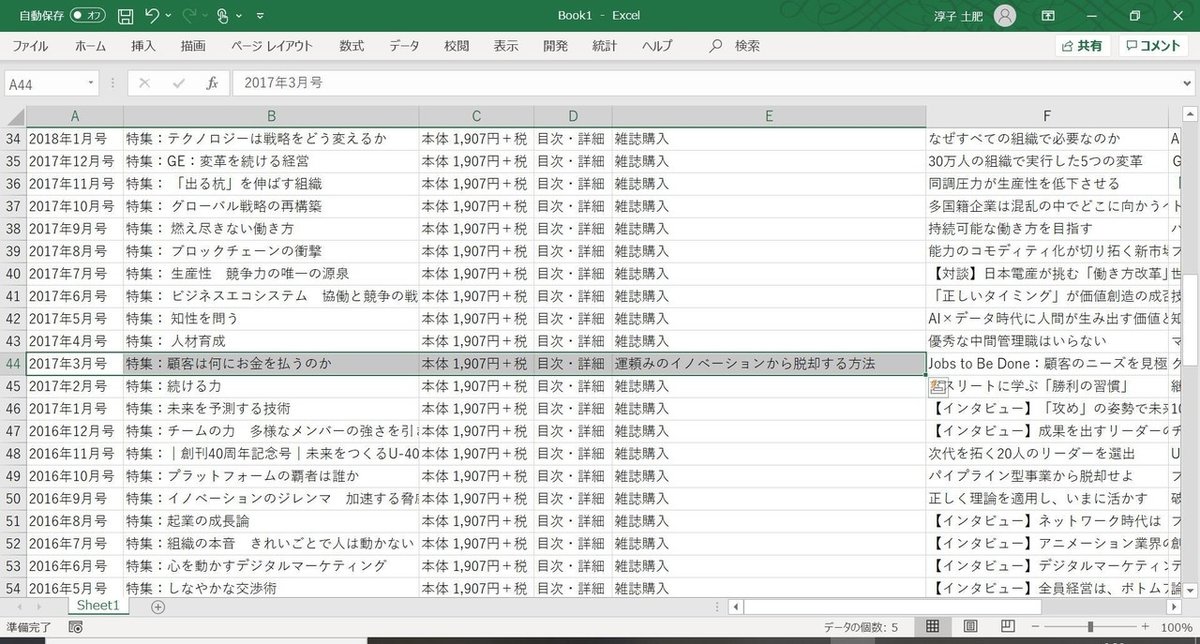The width and height of the screenshot is (1200, 644).
Task: Switch to the 挿入 ribbon tab
Action: pos(143,46)
